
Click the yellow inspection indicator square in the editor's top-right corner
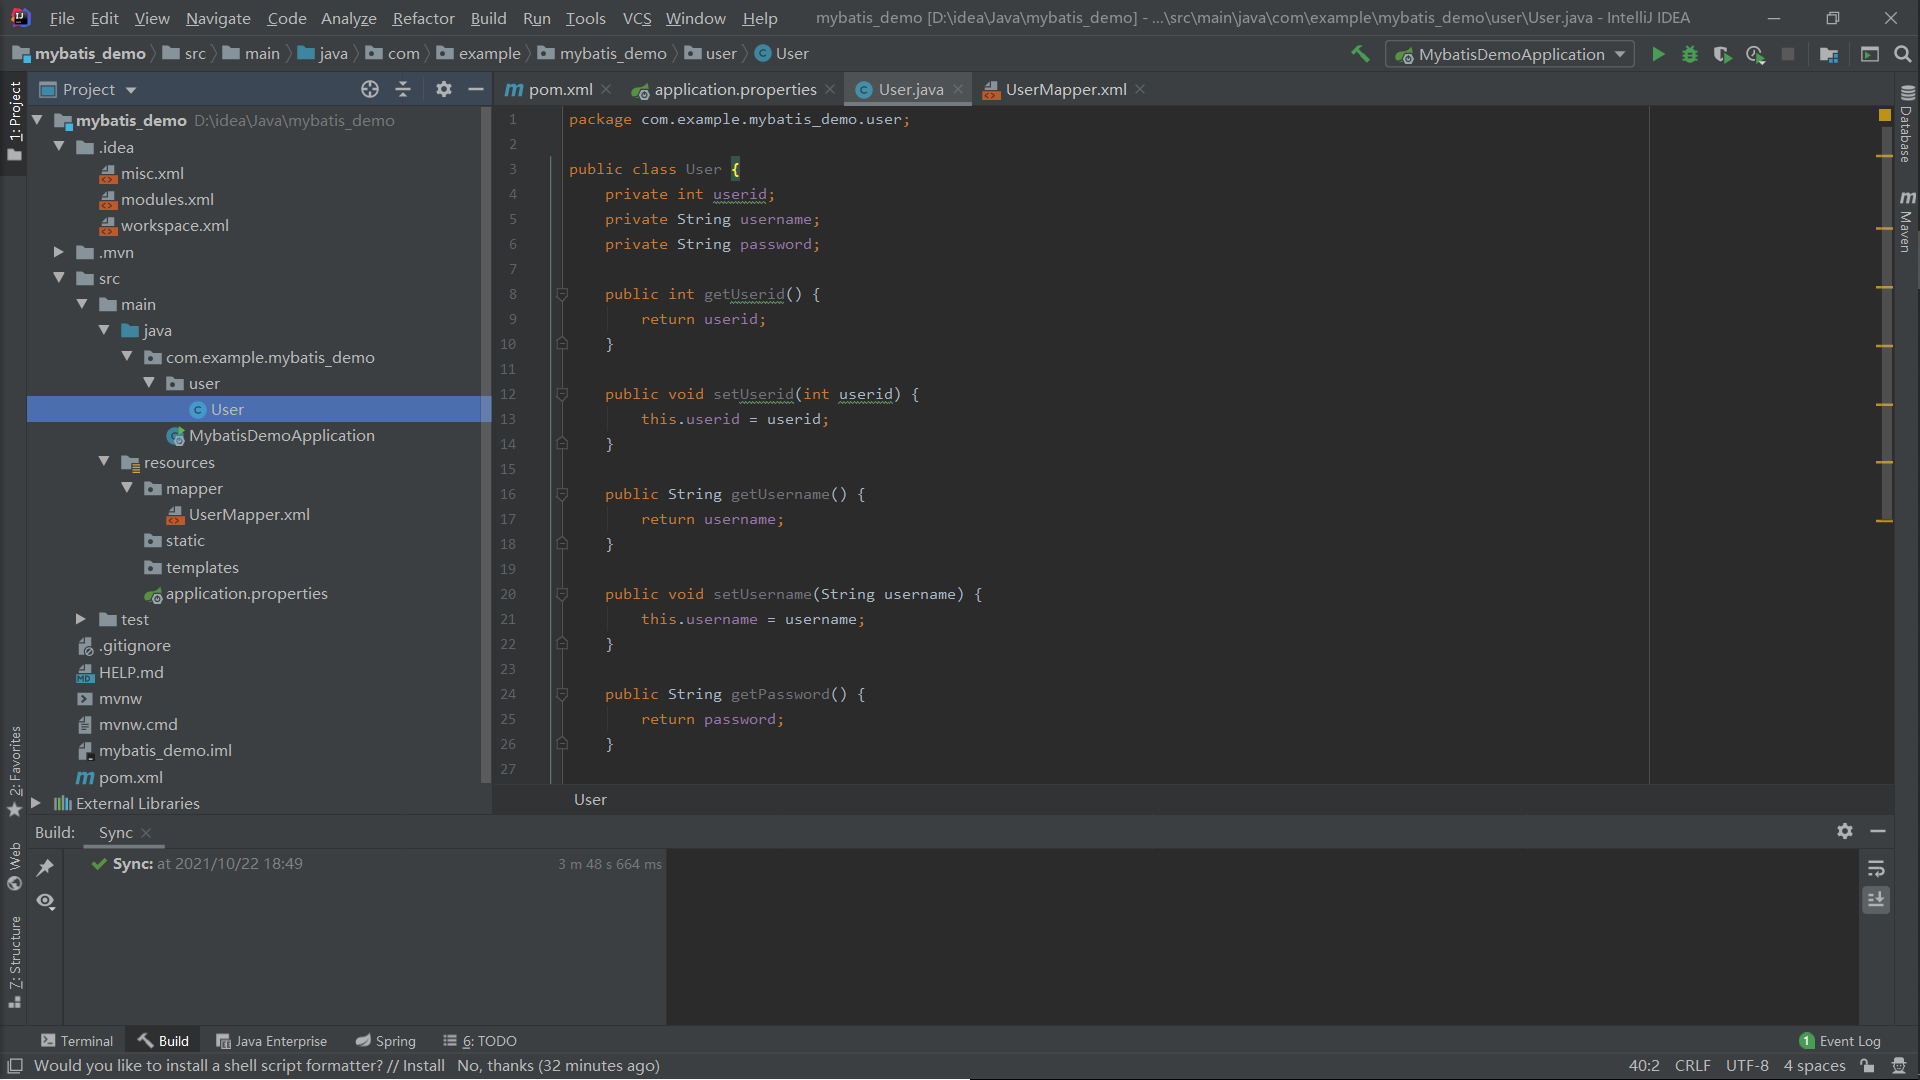[1885, 116]
